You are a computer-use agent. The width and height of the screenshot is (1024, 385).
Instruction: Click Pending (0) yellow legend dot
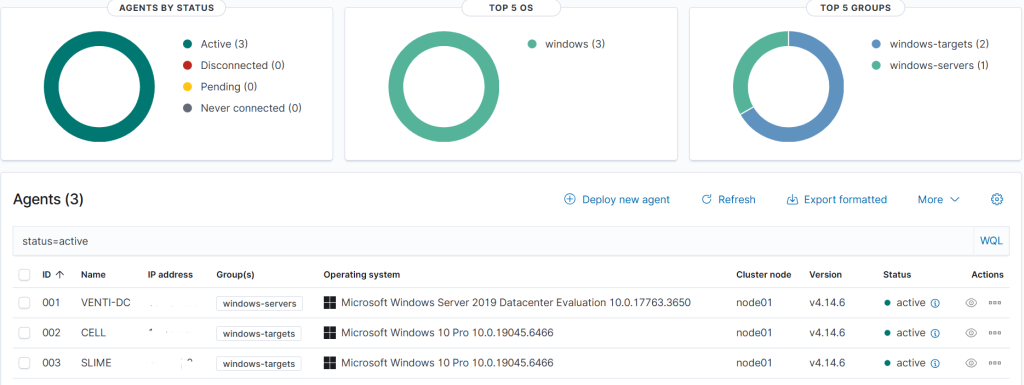point(187,87)
